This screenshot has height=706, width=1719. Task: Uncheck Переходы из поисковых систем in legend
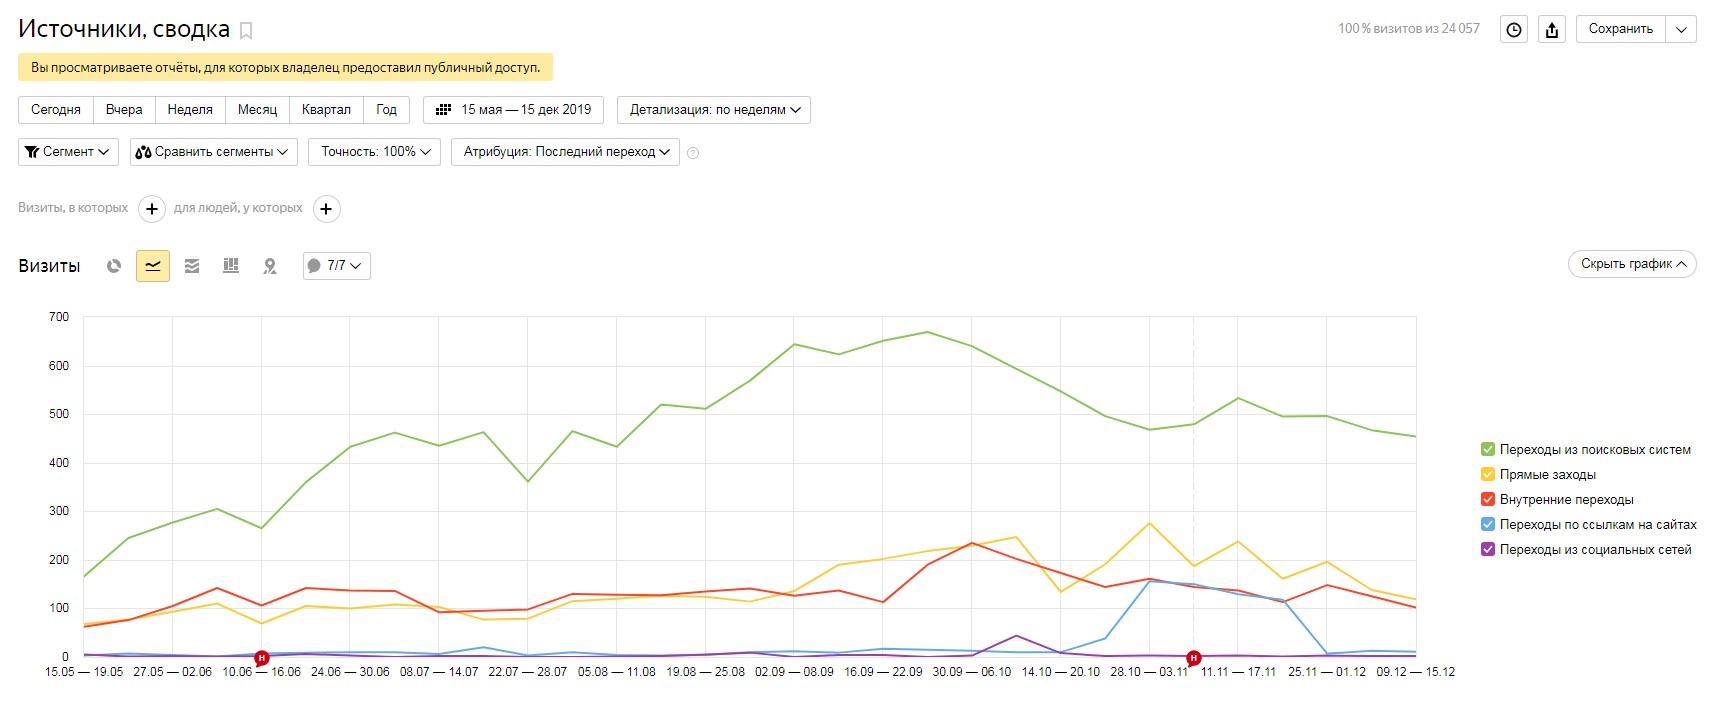click(1488, 450)
